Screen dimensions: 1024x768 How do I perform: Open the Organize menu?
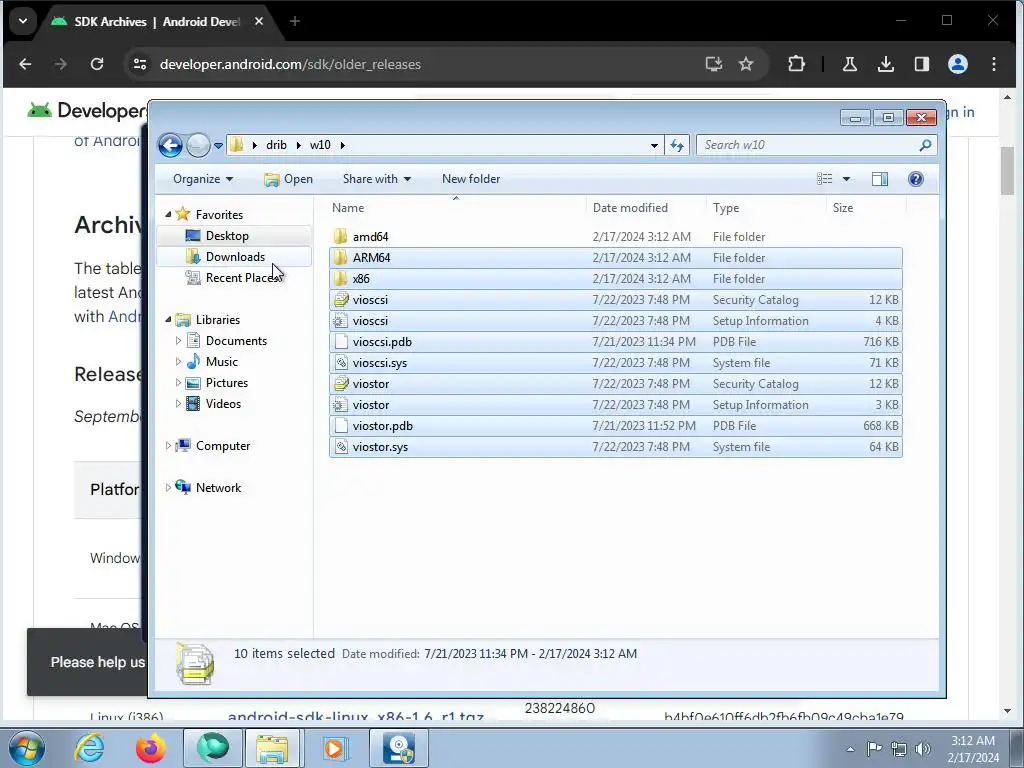point(203,179)
